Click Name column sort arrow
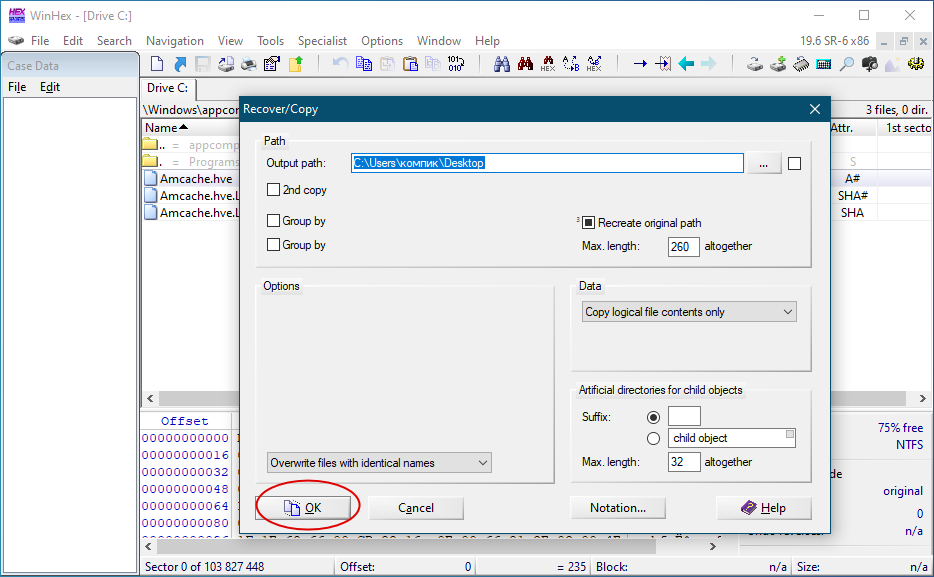The width and height of the screenshot is (934, 577). coord(183,127)
